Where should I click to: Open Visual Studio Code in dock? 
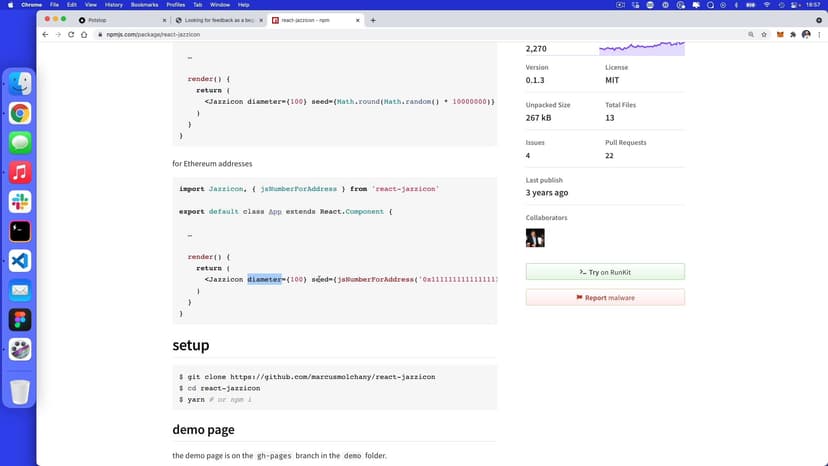coord(20,261)
